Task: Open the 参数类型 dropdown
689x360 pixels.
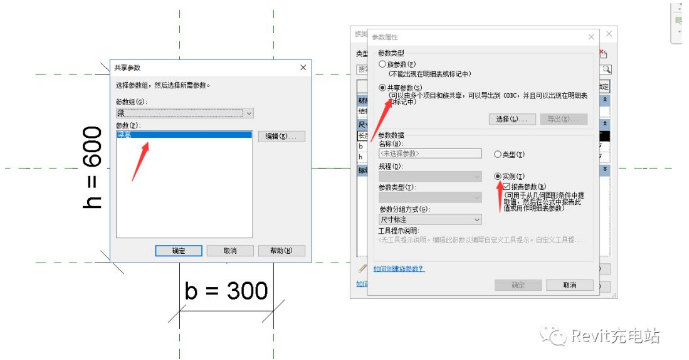Action: click(430, 197)
